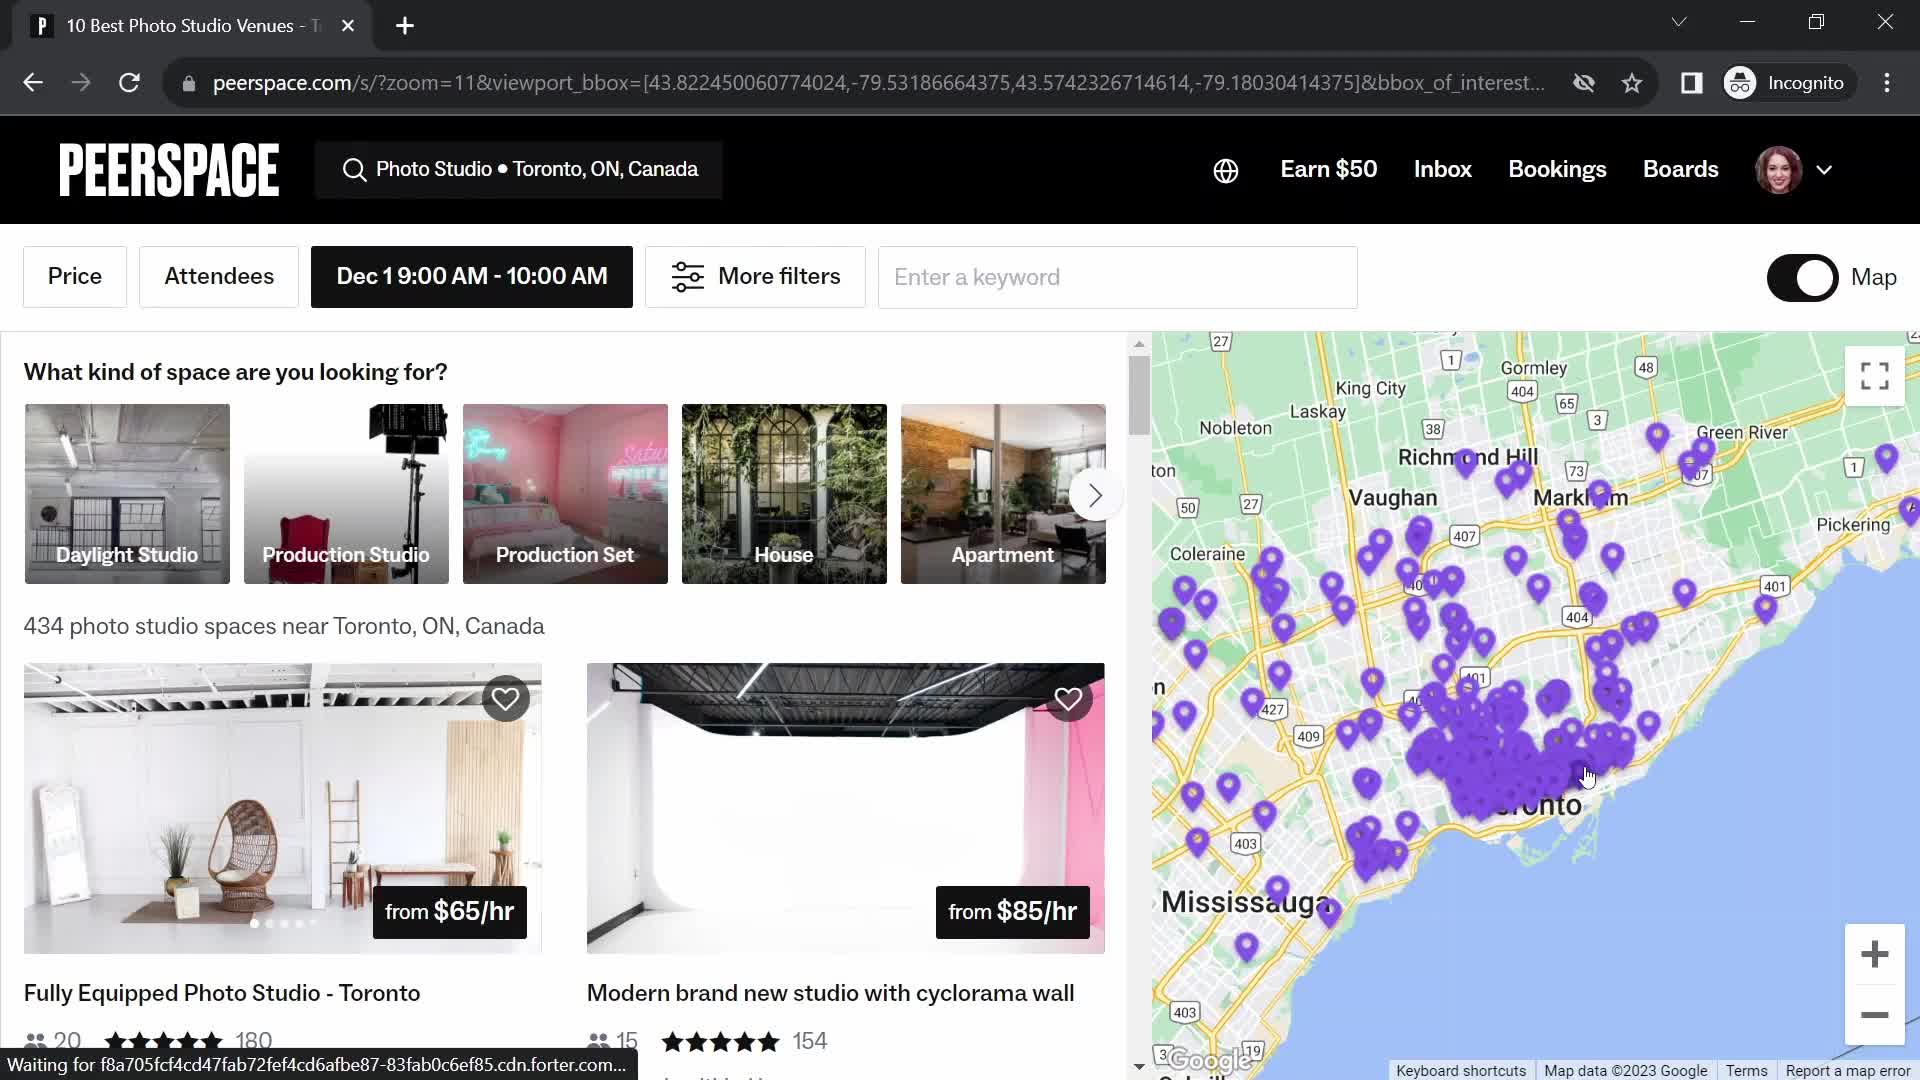Open the map fullscreen expand icon
This screenshot has width=1920, height=1080.
1875,375
